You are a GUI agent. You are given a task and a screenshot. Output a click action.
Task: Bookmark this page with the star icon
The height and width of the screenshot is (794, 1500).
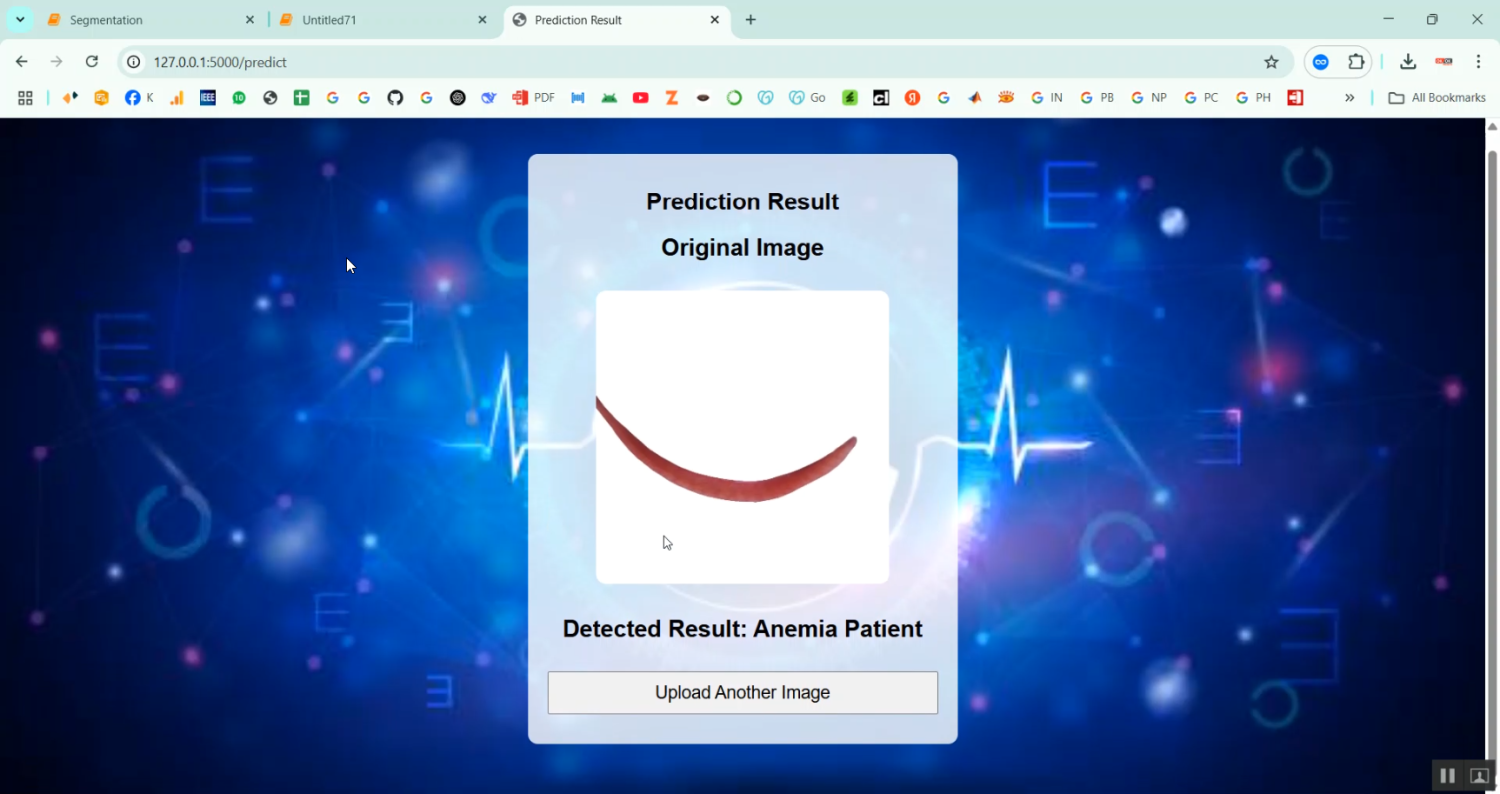1271,61
